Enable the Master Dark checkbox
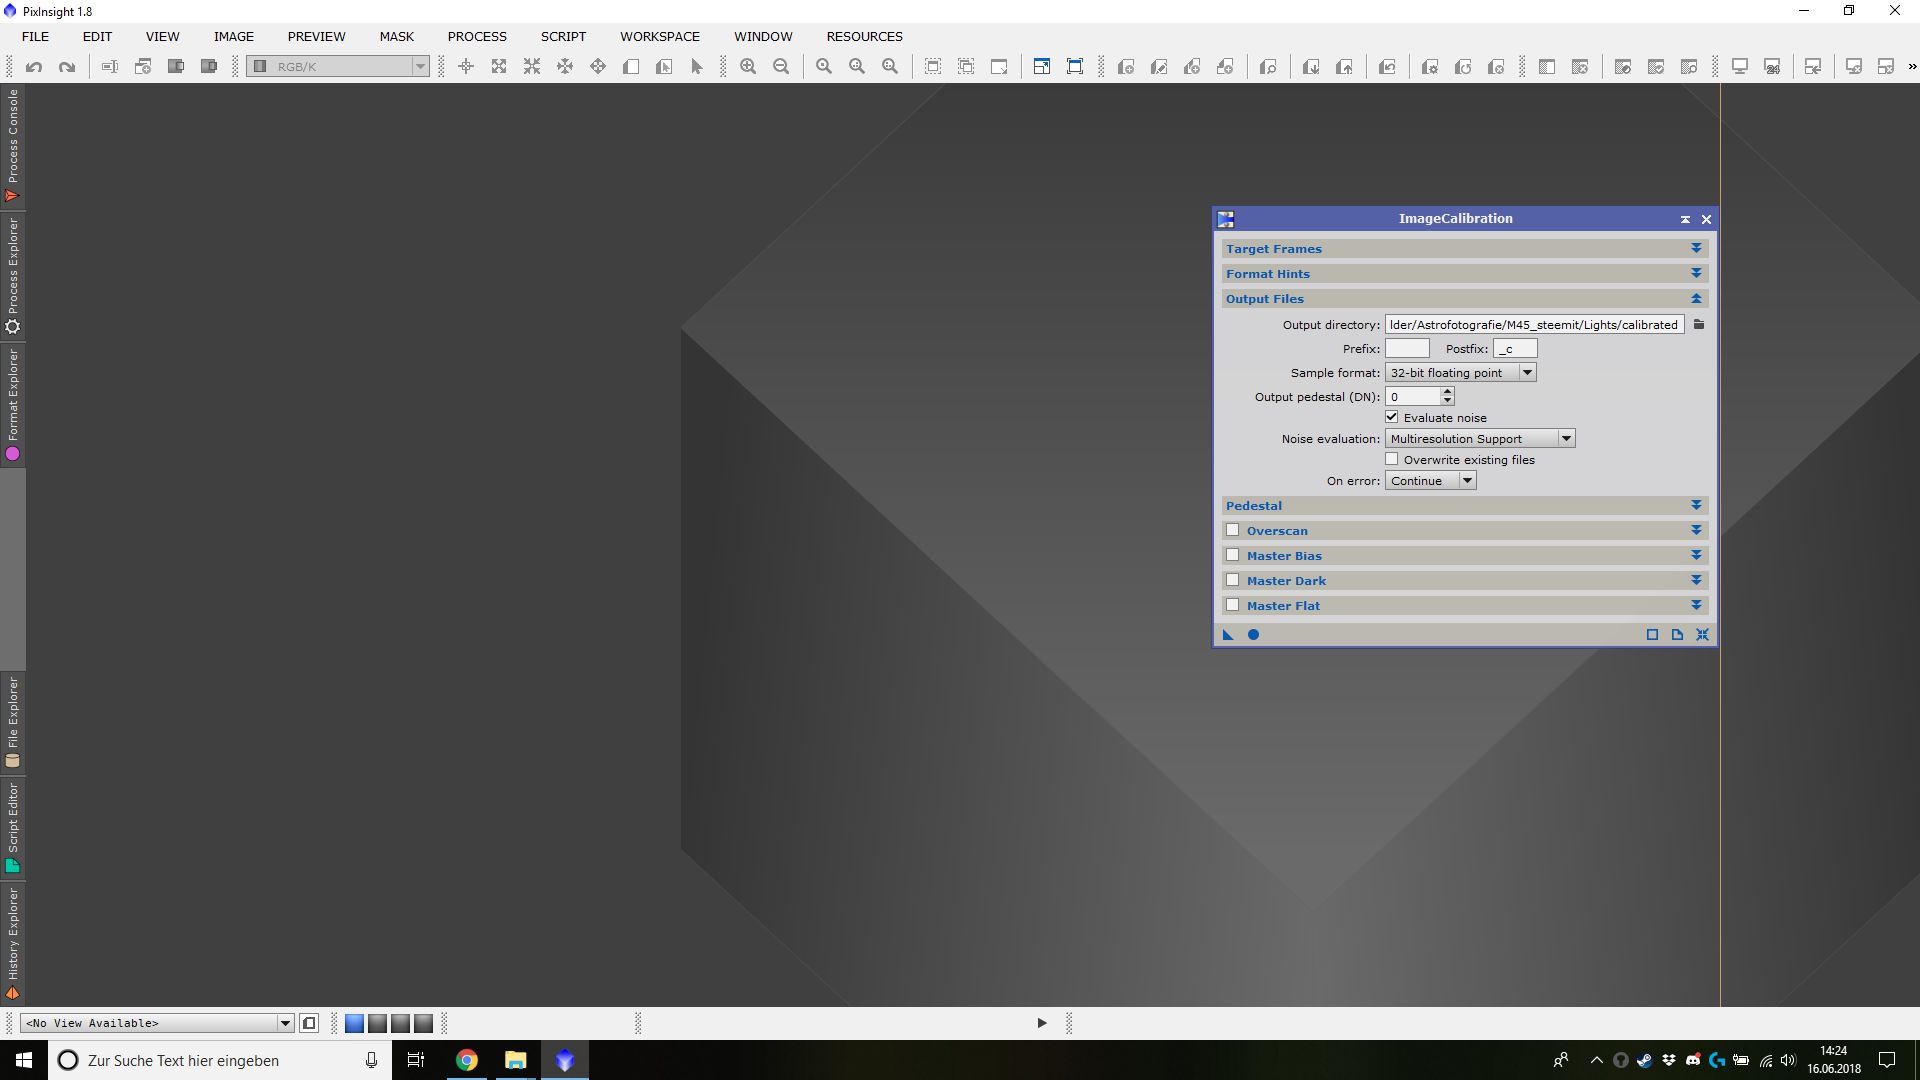The width and height of the screenshot is (1920, 1080). point(1233,580)
